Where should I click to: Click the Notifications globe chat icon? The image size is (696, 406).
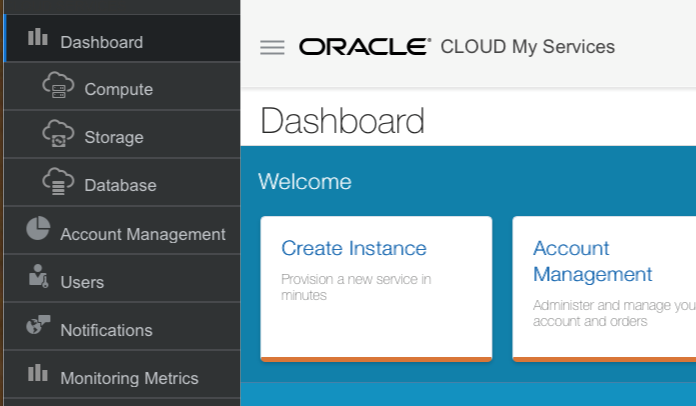pos(38,324)
